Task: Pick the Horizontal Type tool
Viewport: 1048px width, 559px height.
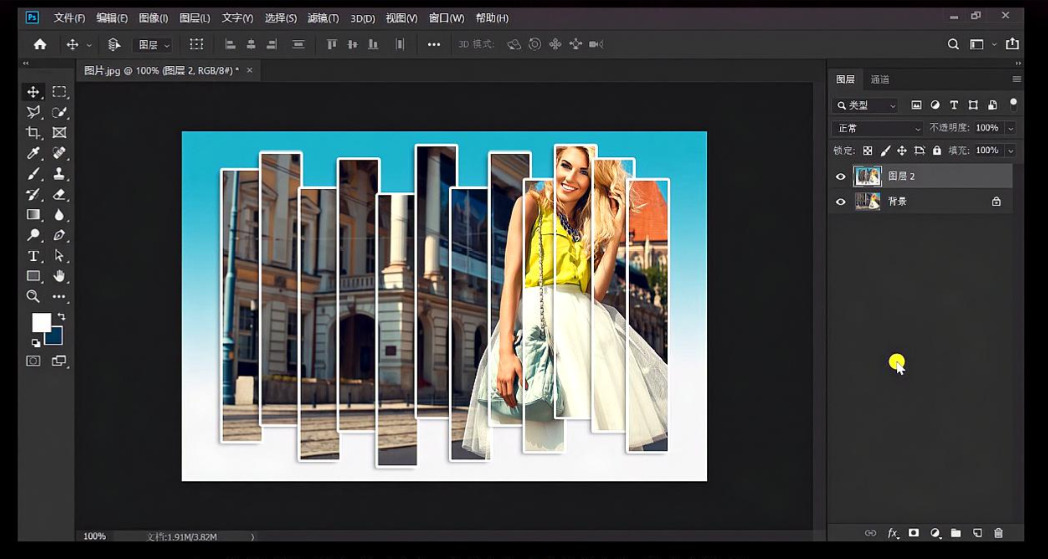Action: click(33, 256)
